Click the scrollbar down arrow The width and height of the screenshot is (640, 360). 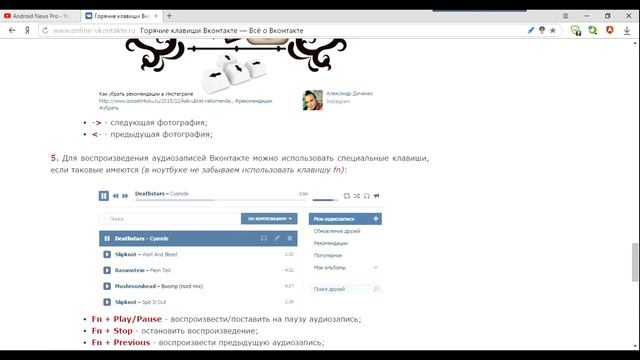(635, 346)
